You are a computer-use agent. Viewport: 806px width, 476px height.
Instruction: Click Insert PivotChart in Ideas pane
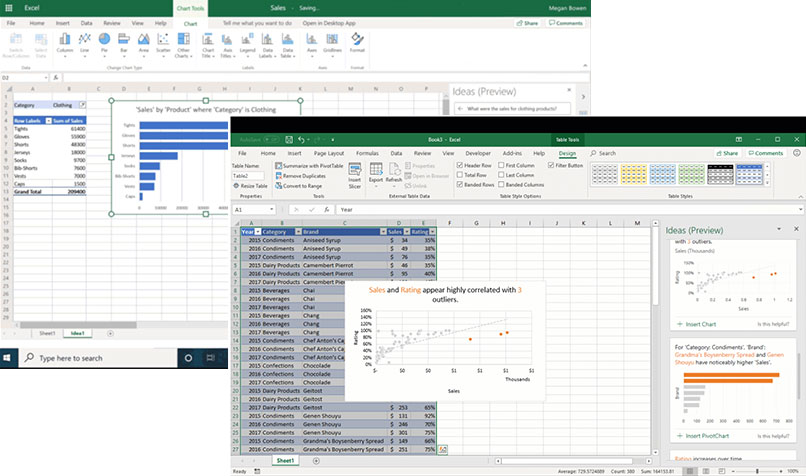703,436
